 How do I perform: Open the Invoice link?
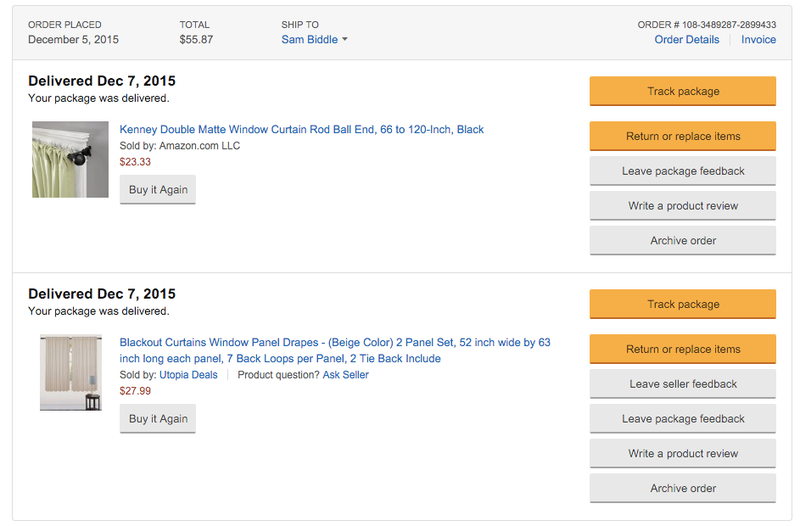[x=758, y=40]
